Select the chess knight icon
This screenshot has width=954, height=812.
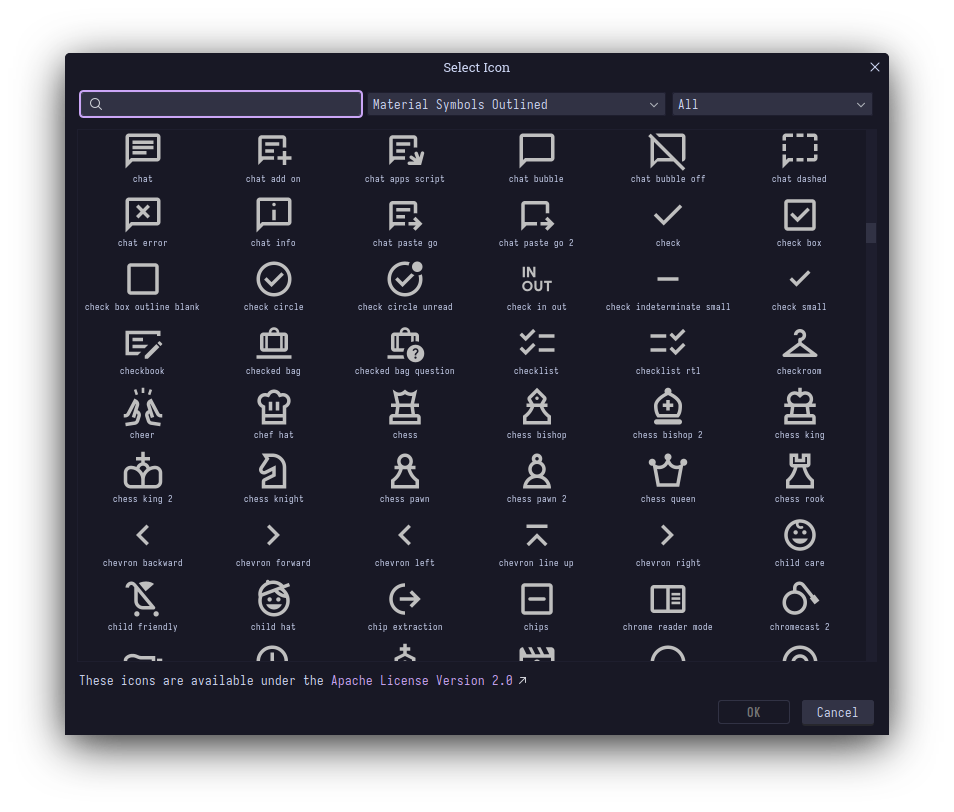(x=273, y=471)
